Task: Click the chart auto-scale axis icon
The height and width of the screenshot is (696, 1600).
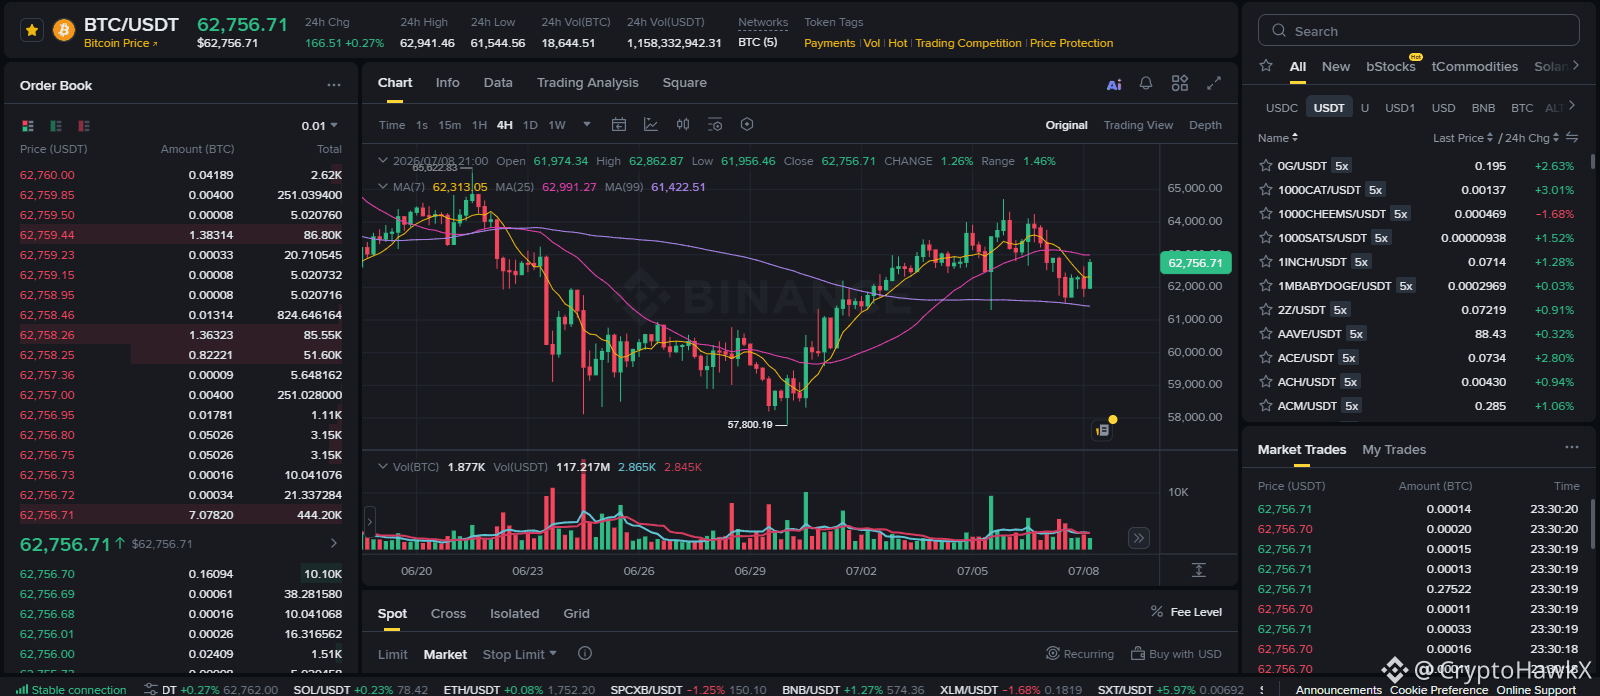Action: pyautogui.click(x=1199, y=570)
